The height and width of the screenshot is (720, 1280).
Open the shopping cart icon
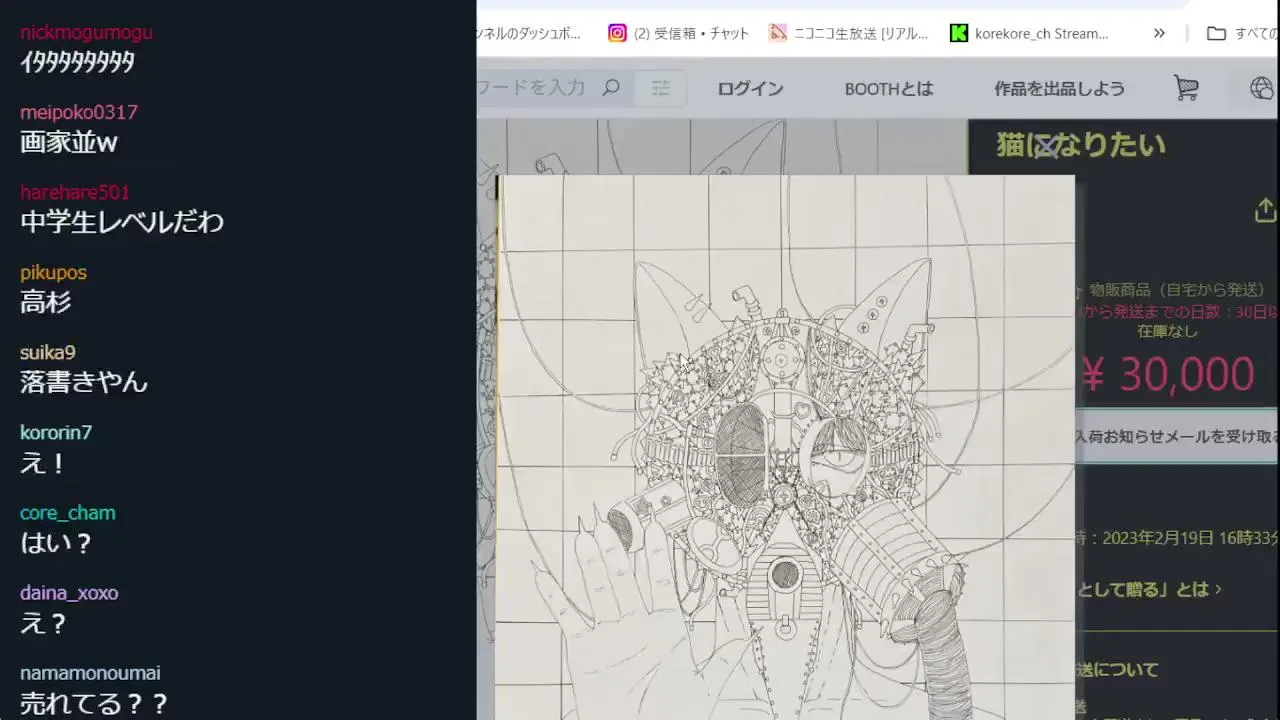(x=1186, y=88)
